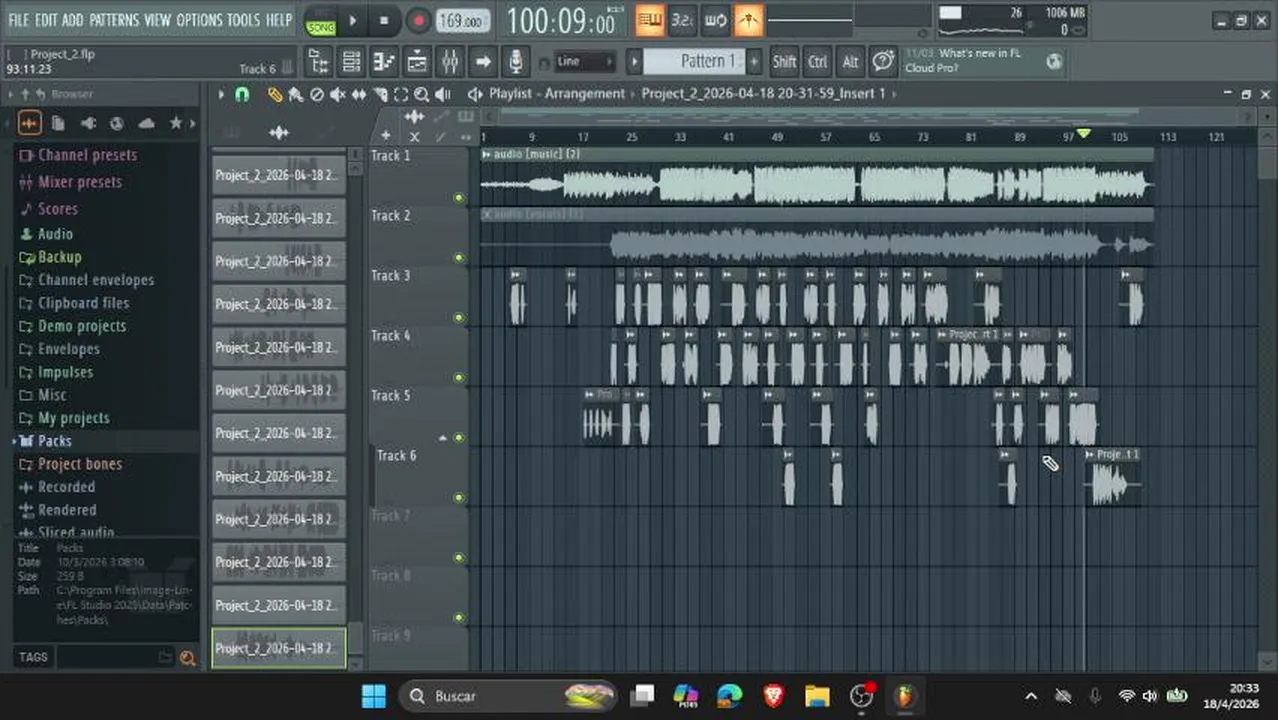This screenshot has height=720, width=1278.
Task: Select the Paint brush tool in playlist
Action: (x=296, y=94)
